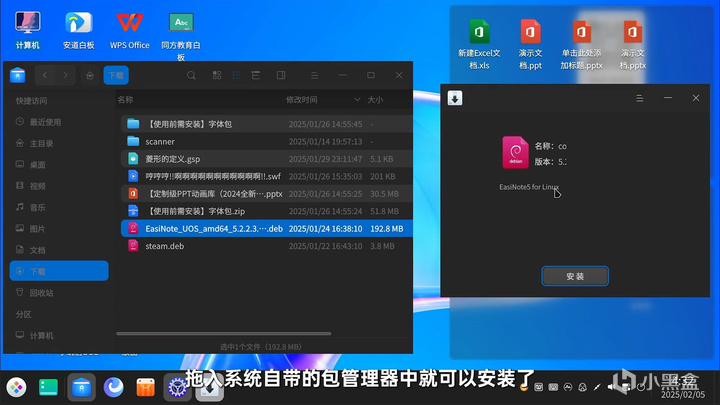The width and height of the screenshot is (720, 405).
Task: Open 文档 in sidebar
Action: pos(59,250)
